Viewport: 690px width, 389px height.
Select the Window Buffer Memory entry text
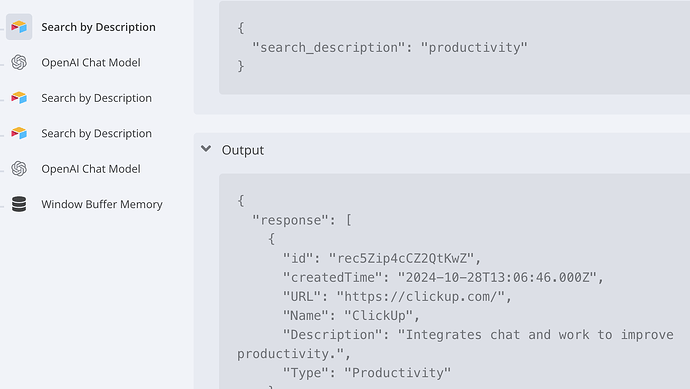(x=102, y=204)
